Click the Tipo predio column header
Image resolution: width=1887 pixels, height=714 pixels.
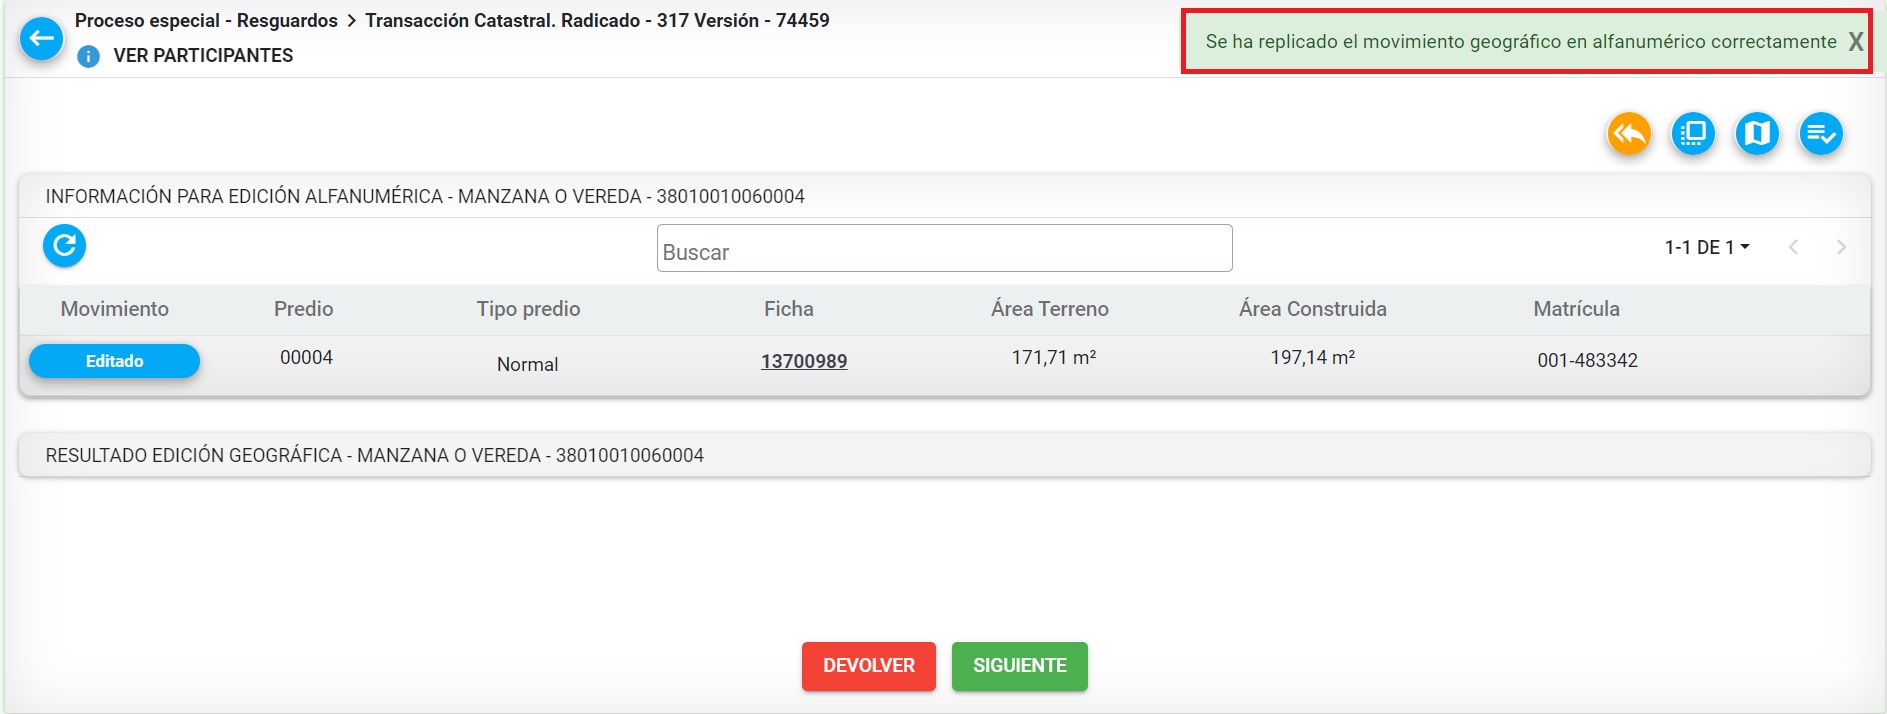click(528, 309)
